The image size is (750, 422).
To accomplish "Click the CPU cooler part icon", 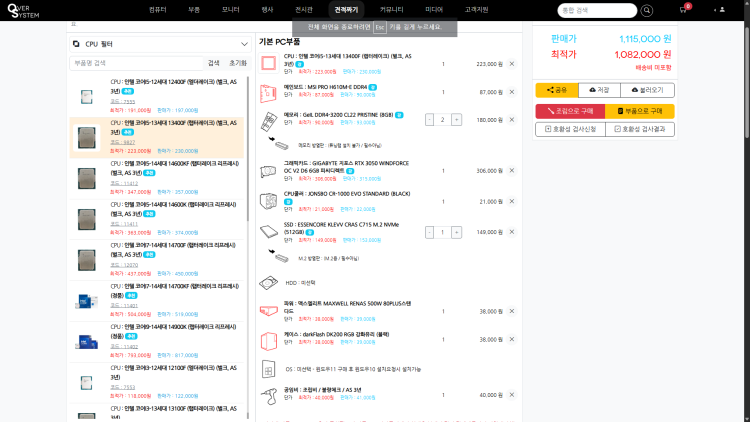I will pyautogui.click(x=268, y=199).
